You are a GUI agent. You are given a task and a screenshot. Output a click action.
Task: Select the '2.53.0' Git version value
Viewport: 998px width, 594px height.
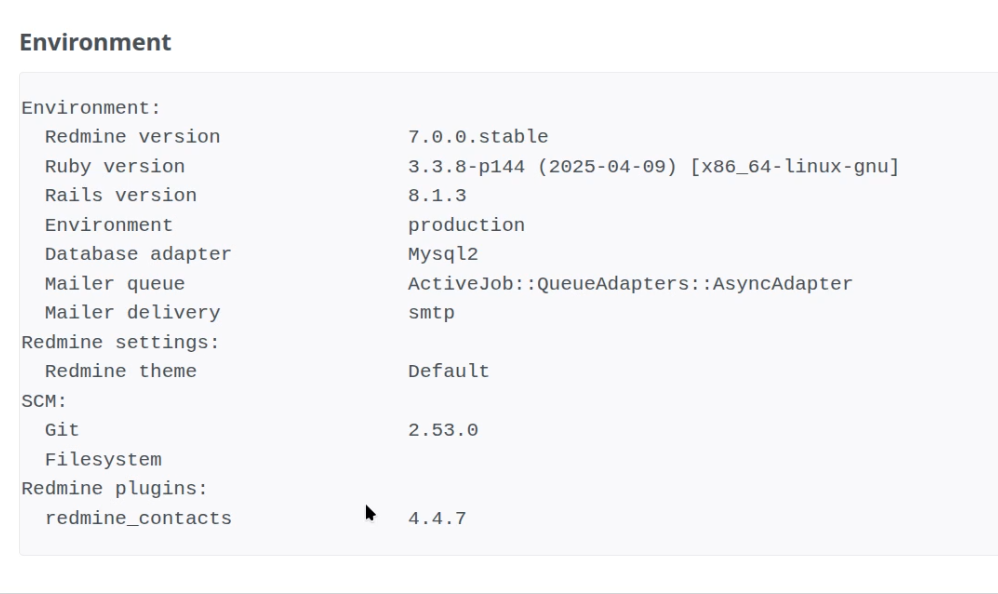[443, 430]
